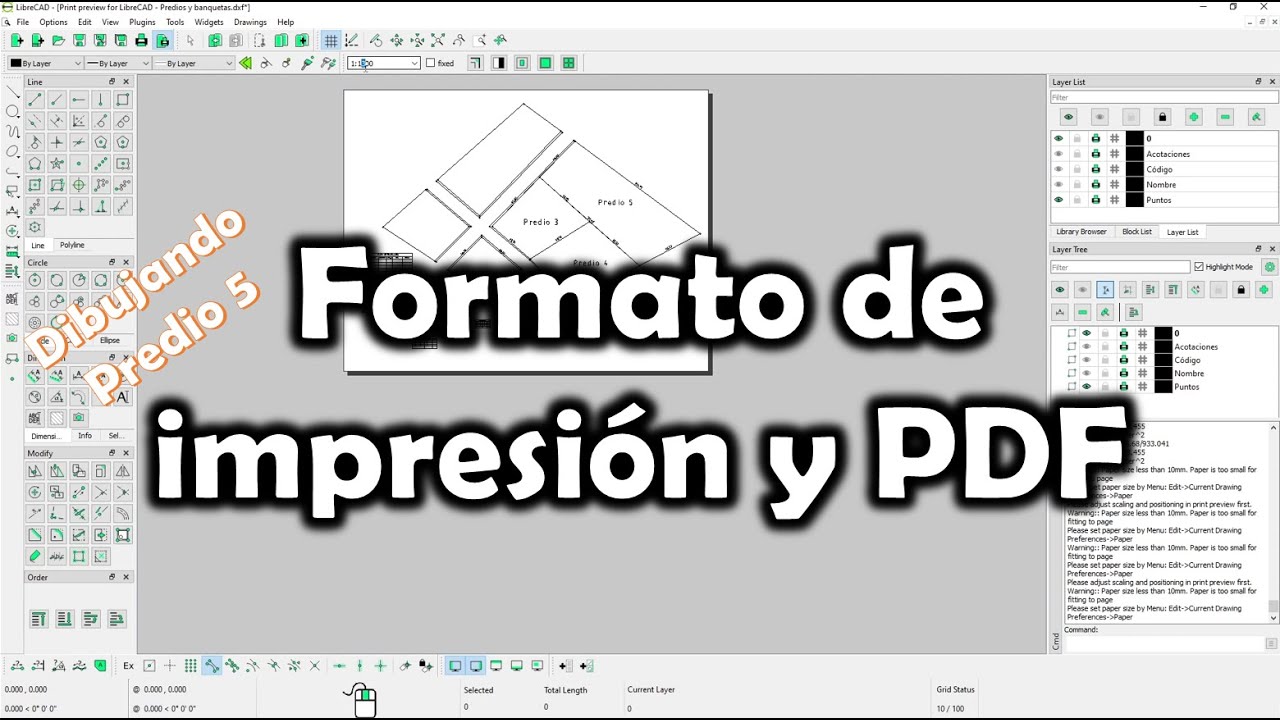This screenshot has width=1280, height=720.
Task: Open the color By Layer dropdown
Action: [45, 63]
